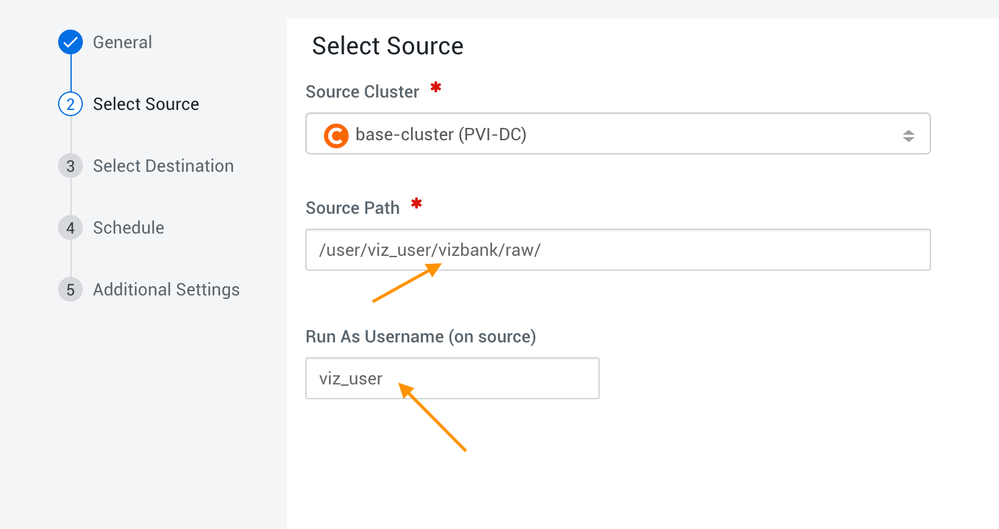Open the Schedule wizard step

tap(128, 228)
